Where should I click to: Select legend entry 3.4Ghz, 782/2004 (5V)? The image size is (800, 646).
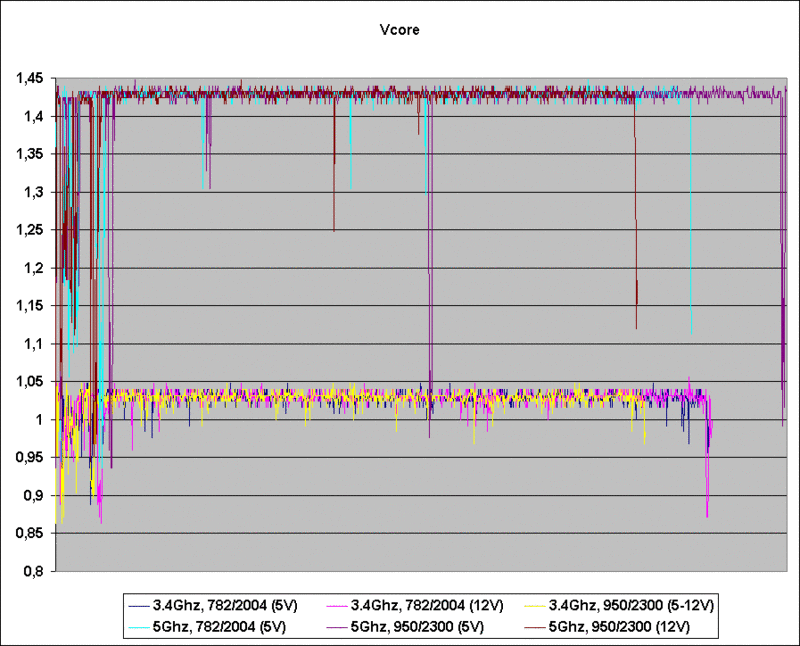(x=213, y=606)
